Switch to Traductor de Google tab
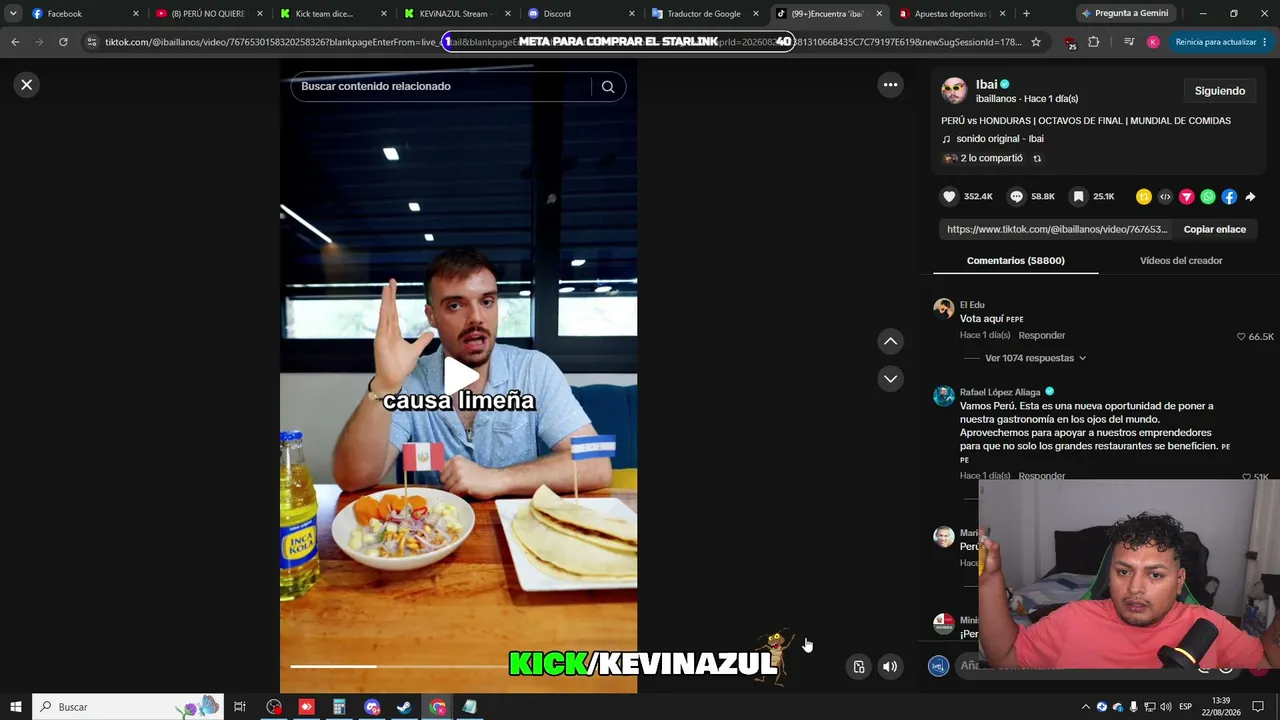Viewport: 1280px width, 720px height. pos(706,14)
